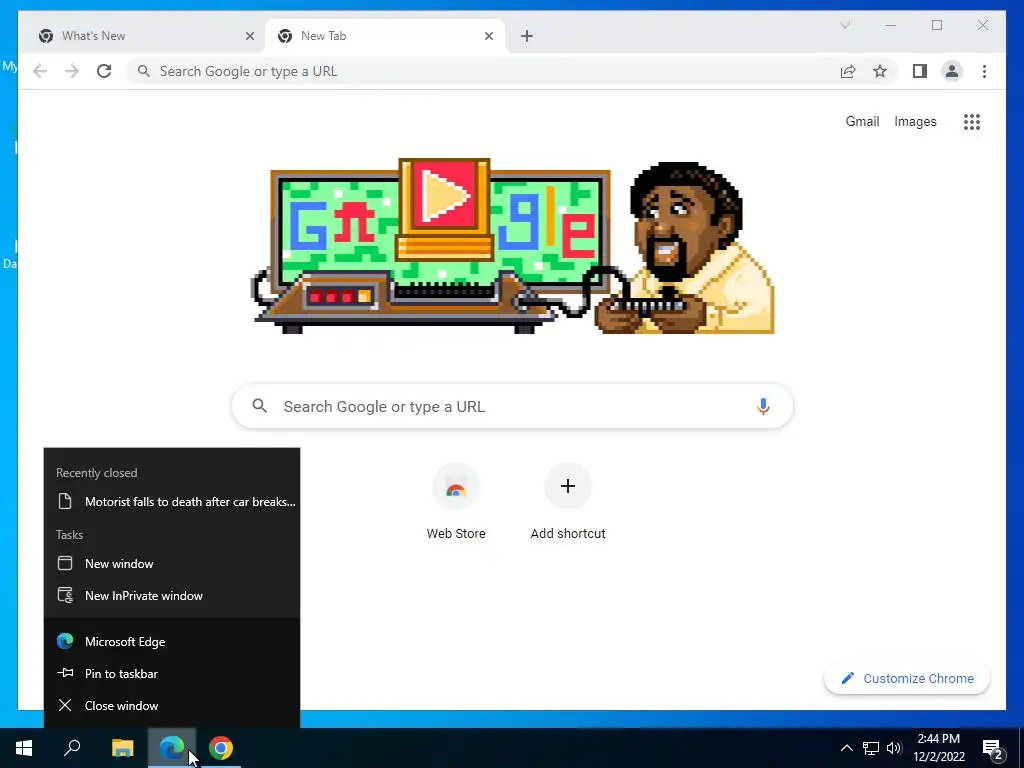Open Chrome's three-dot menu
Screen dimensions: 1024x768
pyautogui.click(x=984, y=71)
